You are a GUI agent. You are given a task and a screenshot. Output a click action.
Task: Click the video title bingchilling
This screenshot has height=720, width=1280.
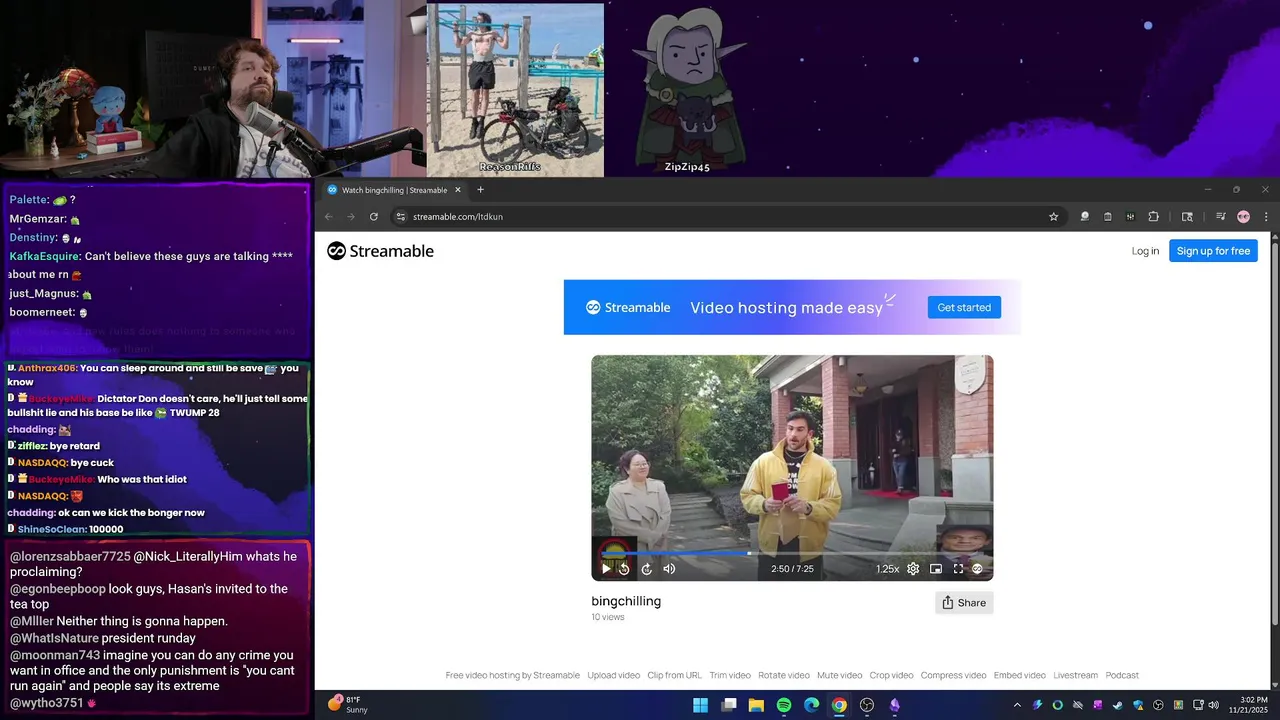pos(626,601)
